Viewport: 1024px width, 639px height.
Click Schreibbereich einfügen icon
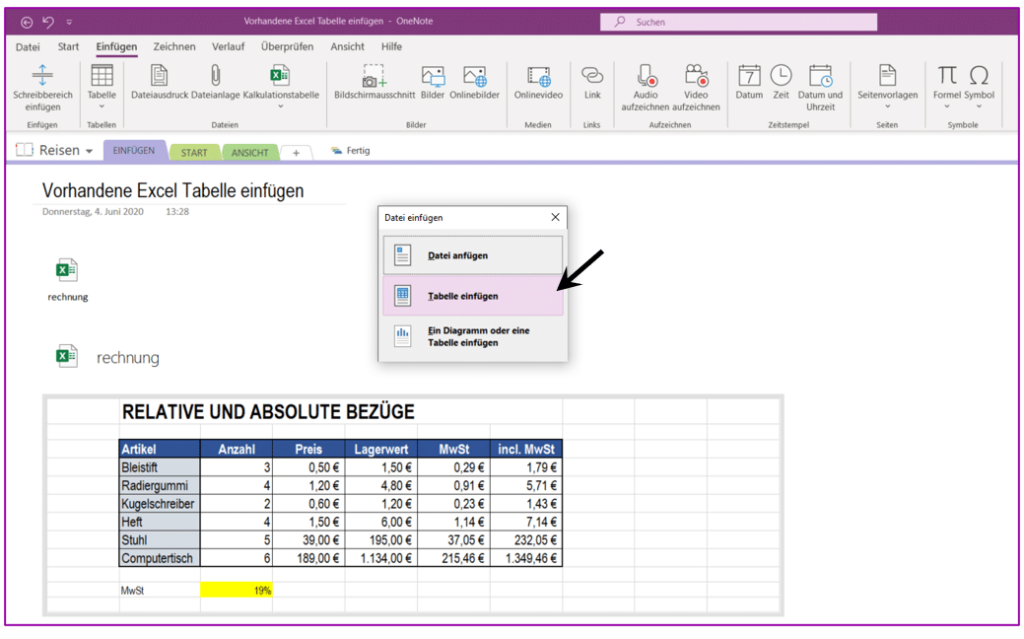tap(42, 75)
